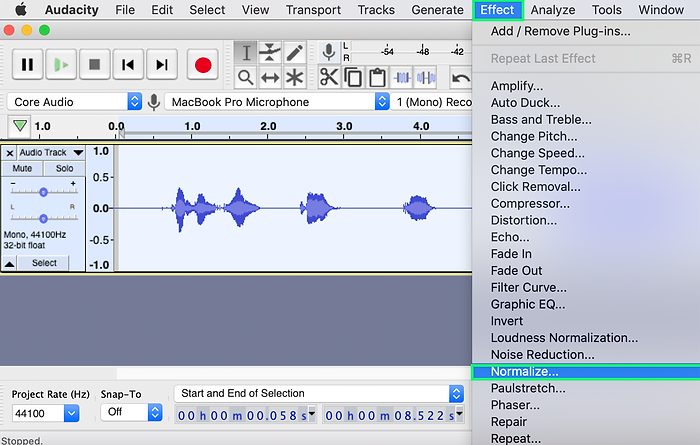The width and height of the screenshot is (700, 445).
Task: Click the selection start time field
Action: click(242, 415)
